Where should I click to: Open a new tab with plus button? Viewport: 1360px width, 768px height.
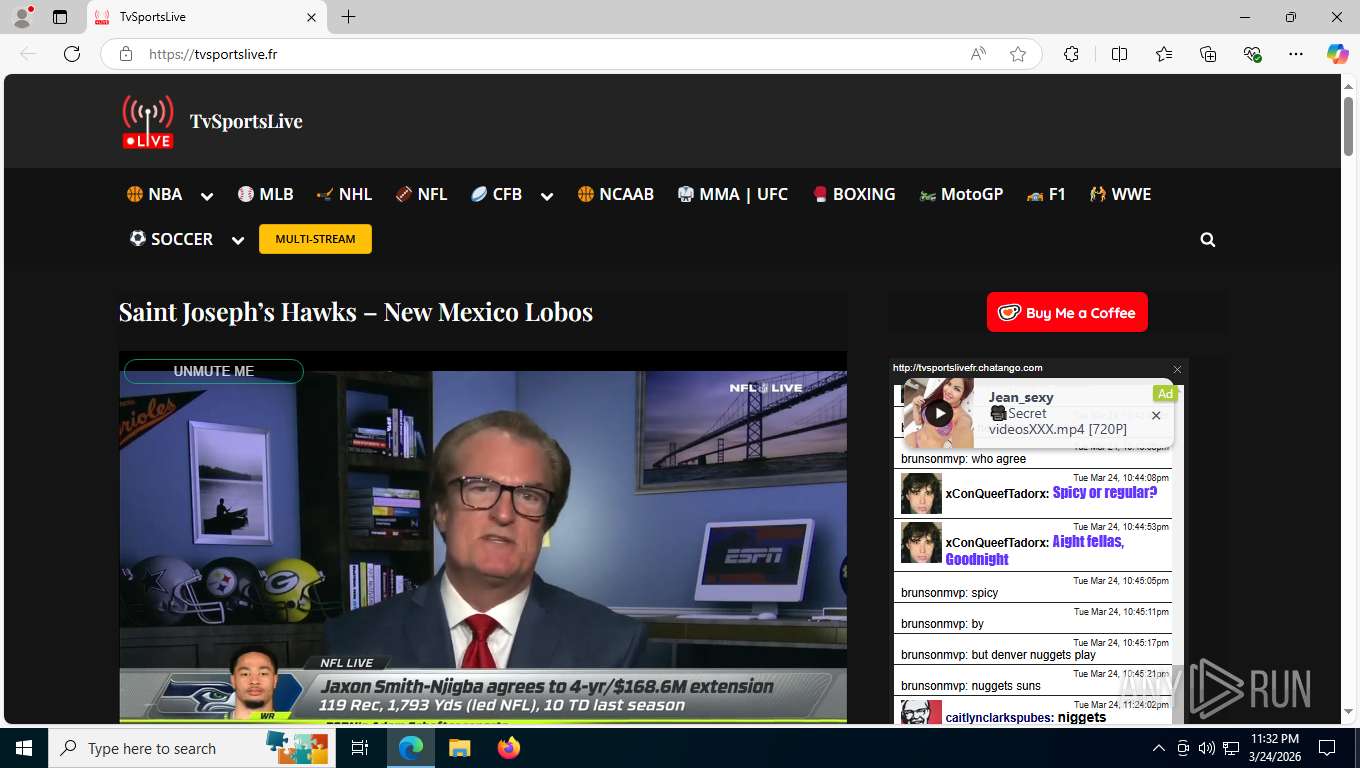point(348,17)
